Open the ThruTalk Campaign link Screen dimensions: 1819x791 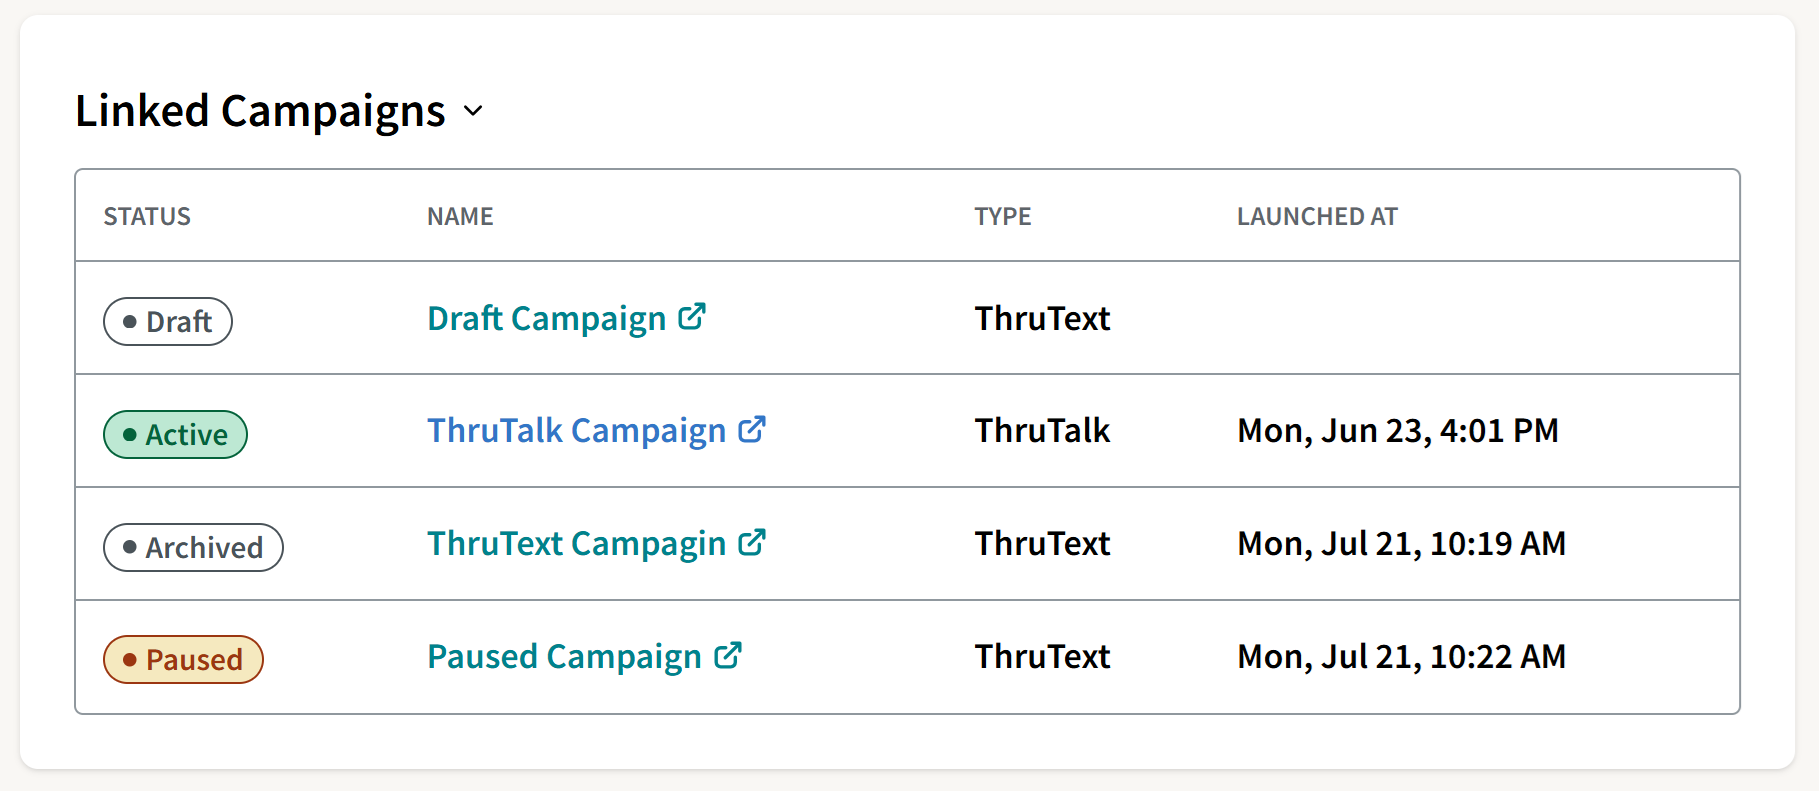pos(576,431)
